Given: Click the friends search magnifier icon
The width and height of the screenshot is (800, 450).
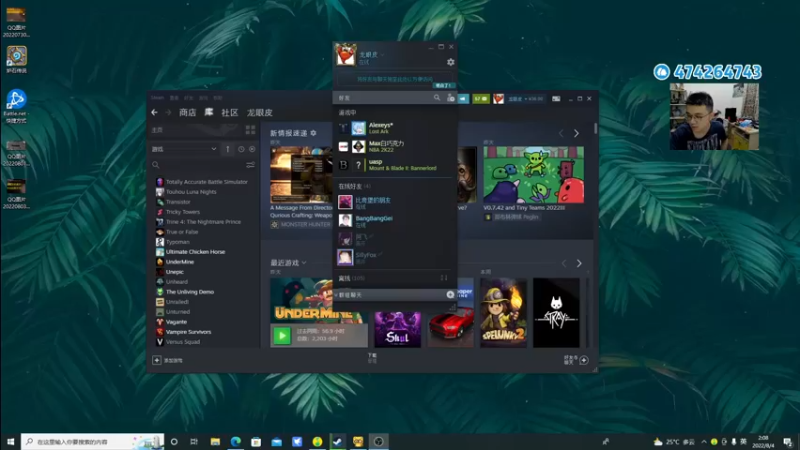Looking at the screenshot, I should pyautogui.click(x=437, y=97).
